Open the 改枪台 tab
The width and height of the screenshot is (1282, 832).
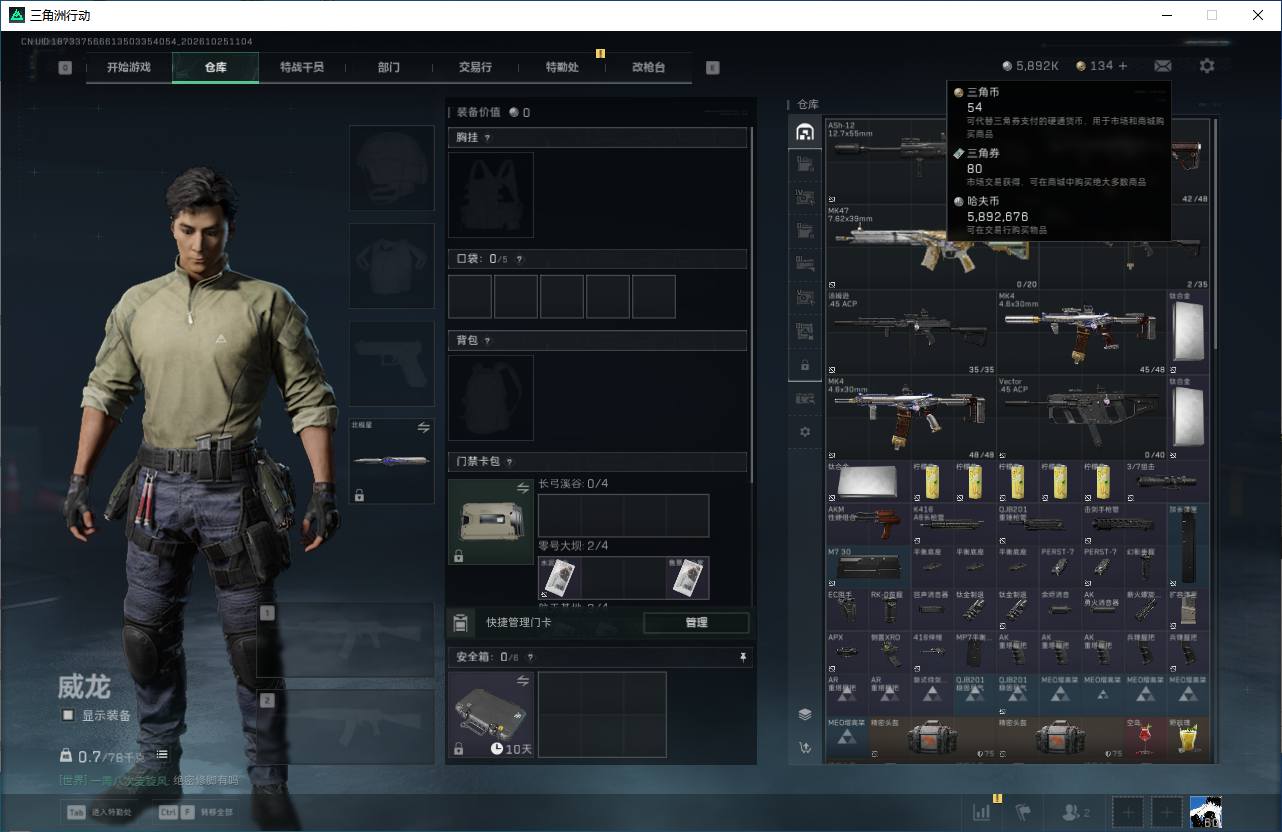coord(648,67)
